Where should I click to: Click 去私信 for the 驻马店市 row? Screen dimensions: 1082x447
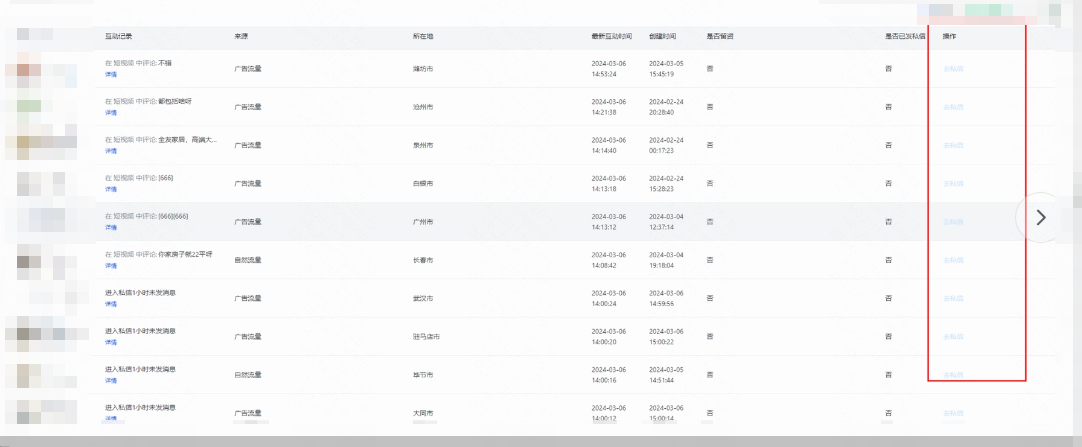tap(953, 337)
